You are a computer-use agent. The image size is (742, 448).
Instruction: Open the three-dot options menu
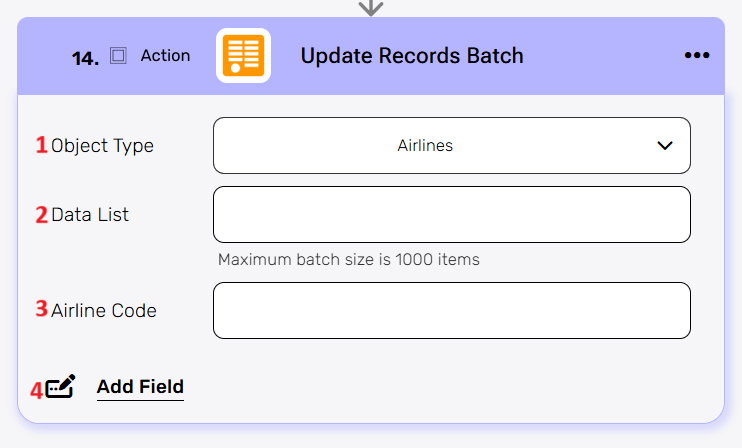pos(697,56)
